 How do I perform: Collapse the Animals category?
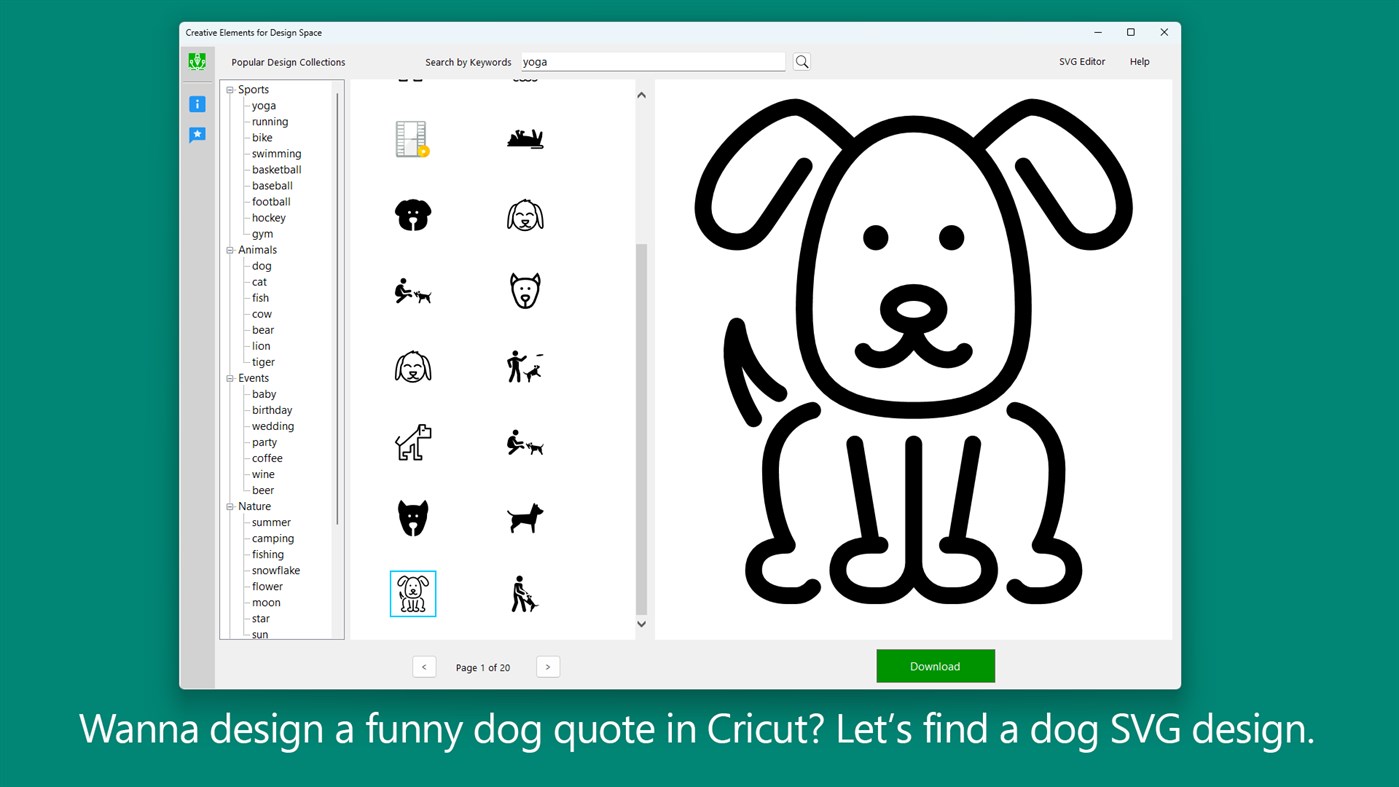(x=230, y=249)
